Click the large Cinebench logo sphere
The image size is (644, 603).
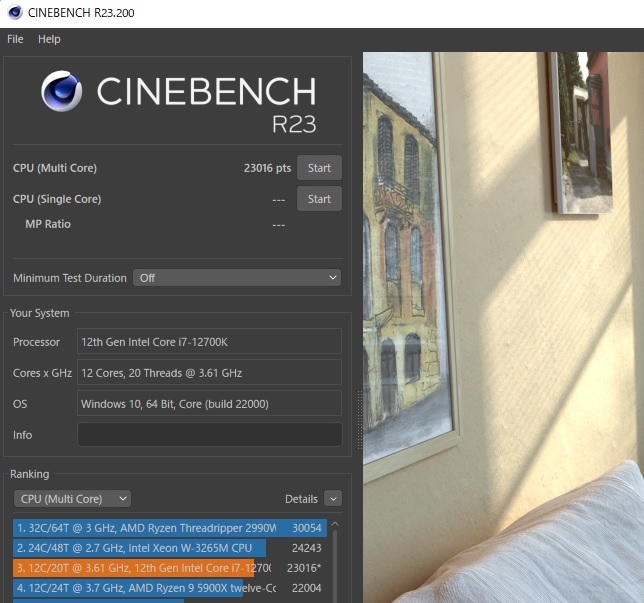click(x=62, y=91)
